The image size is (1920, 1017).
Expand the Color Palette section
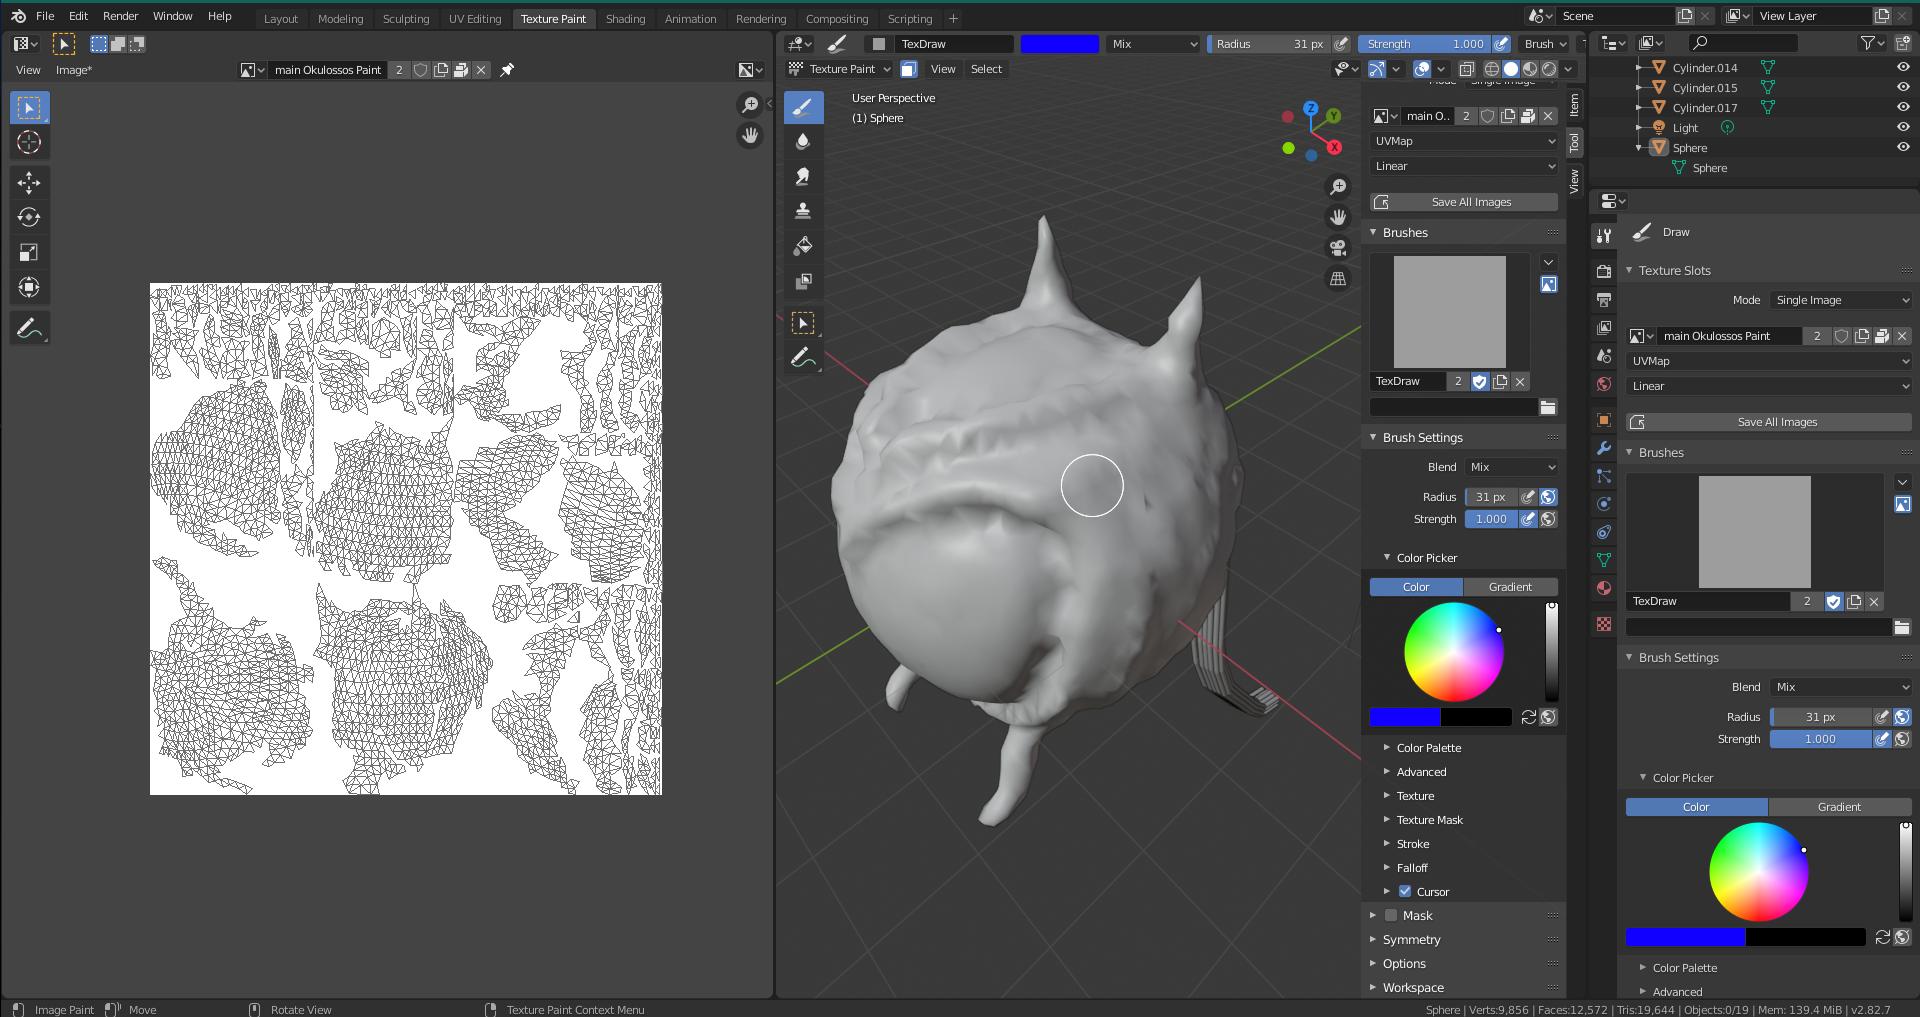[x=1428, y=748]
